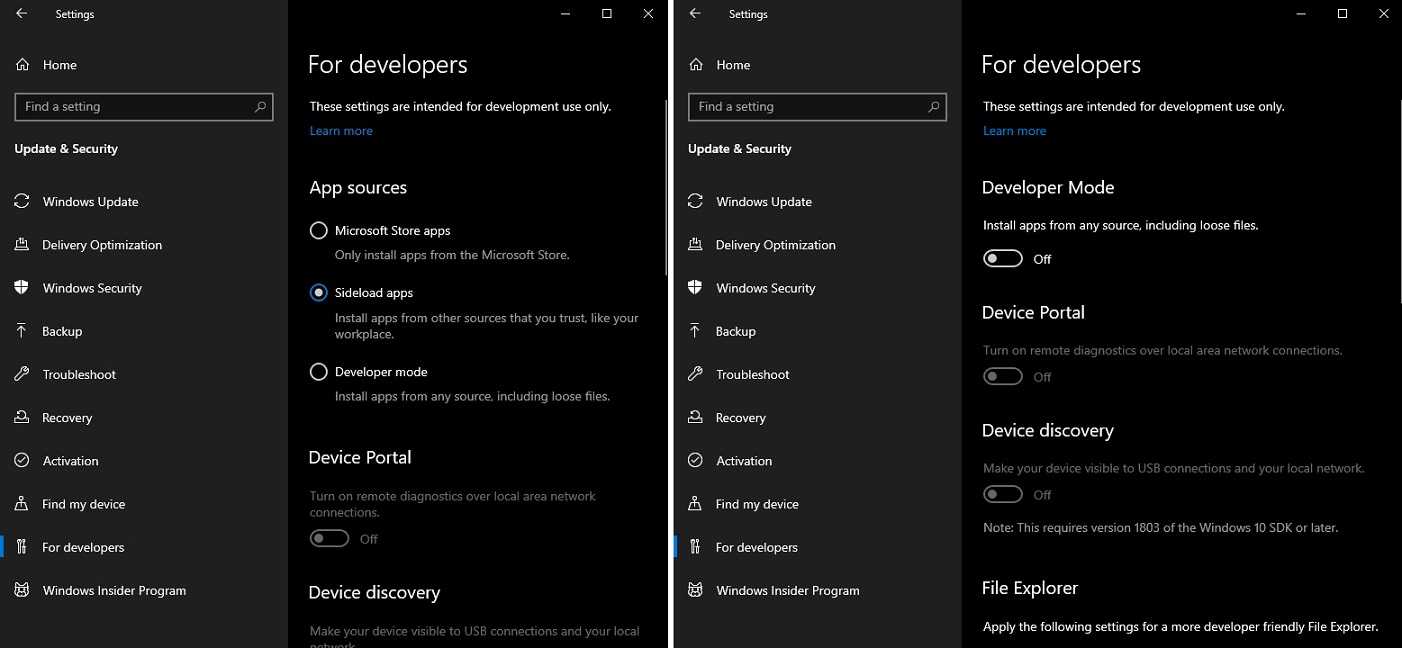Click Home icon in right Settings window
The image size is (1402, 648).
click(x=695, y=65)
